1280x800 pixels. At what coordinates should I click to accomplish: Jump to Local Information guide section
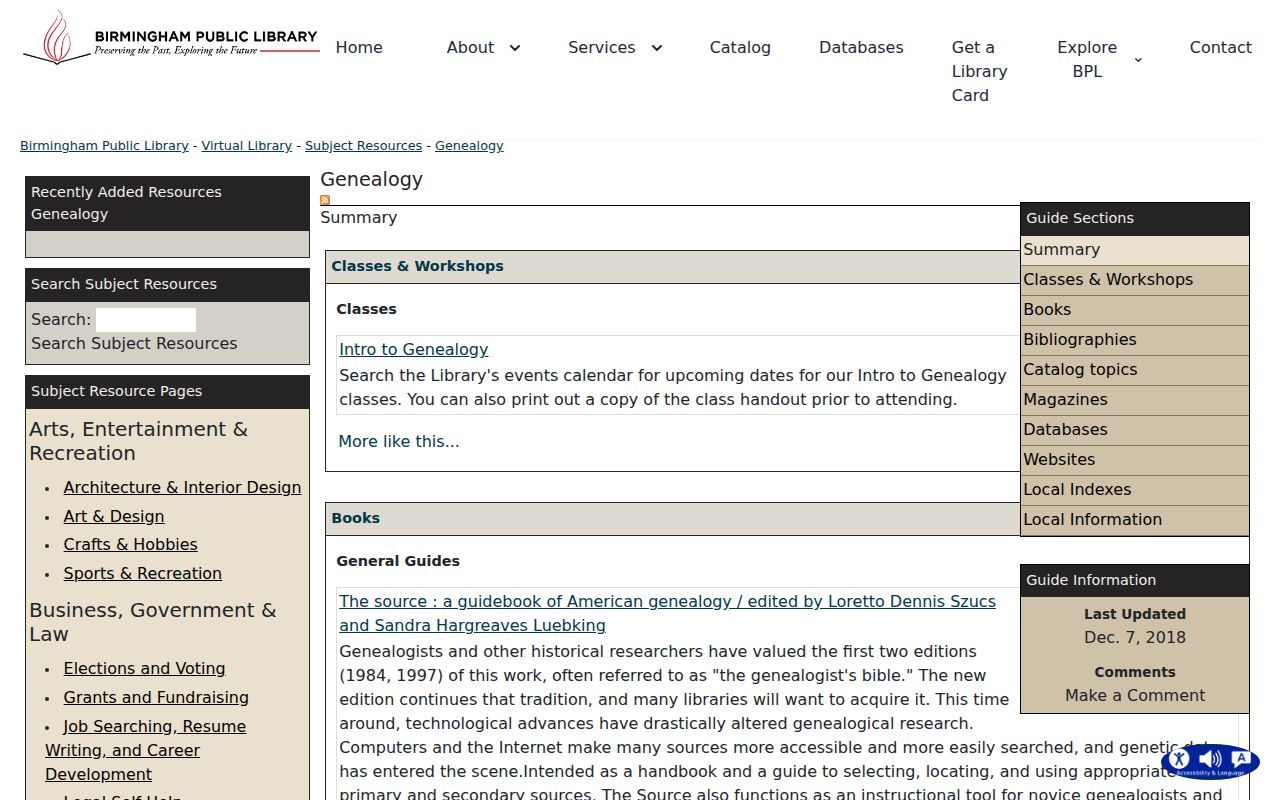click(1135, 520)
